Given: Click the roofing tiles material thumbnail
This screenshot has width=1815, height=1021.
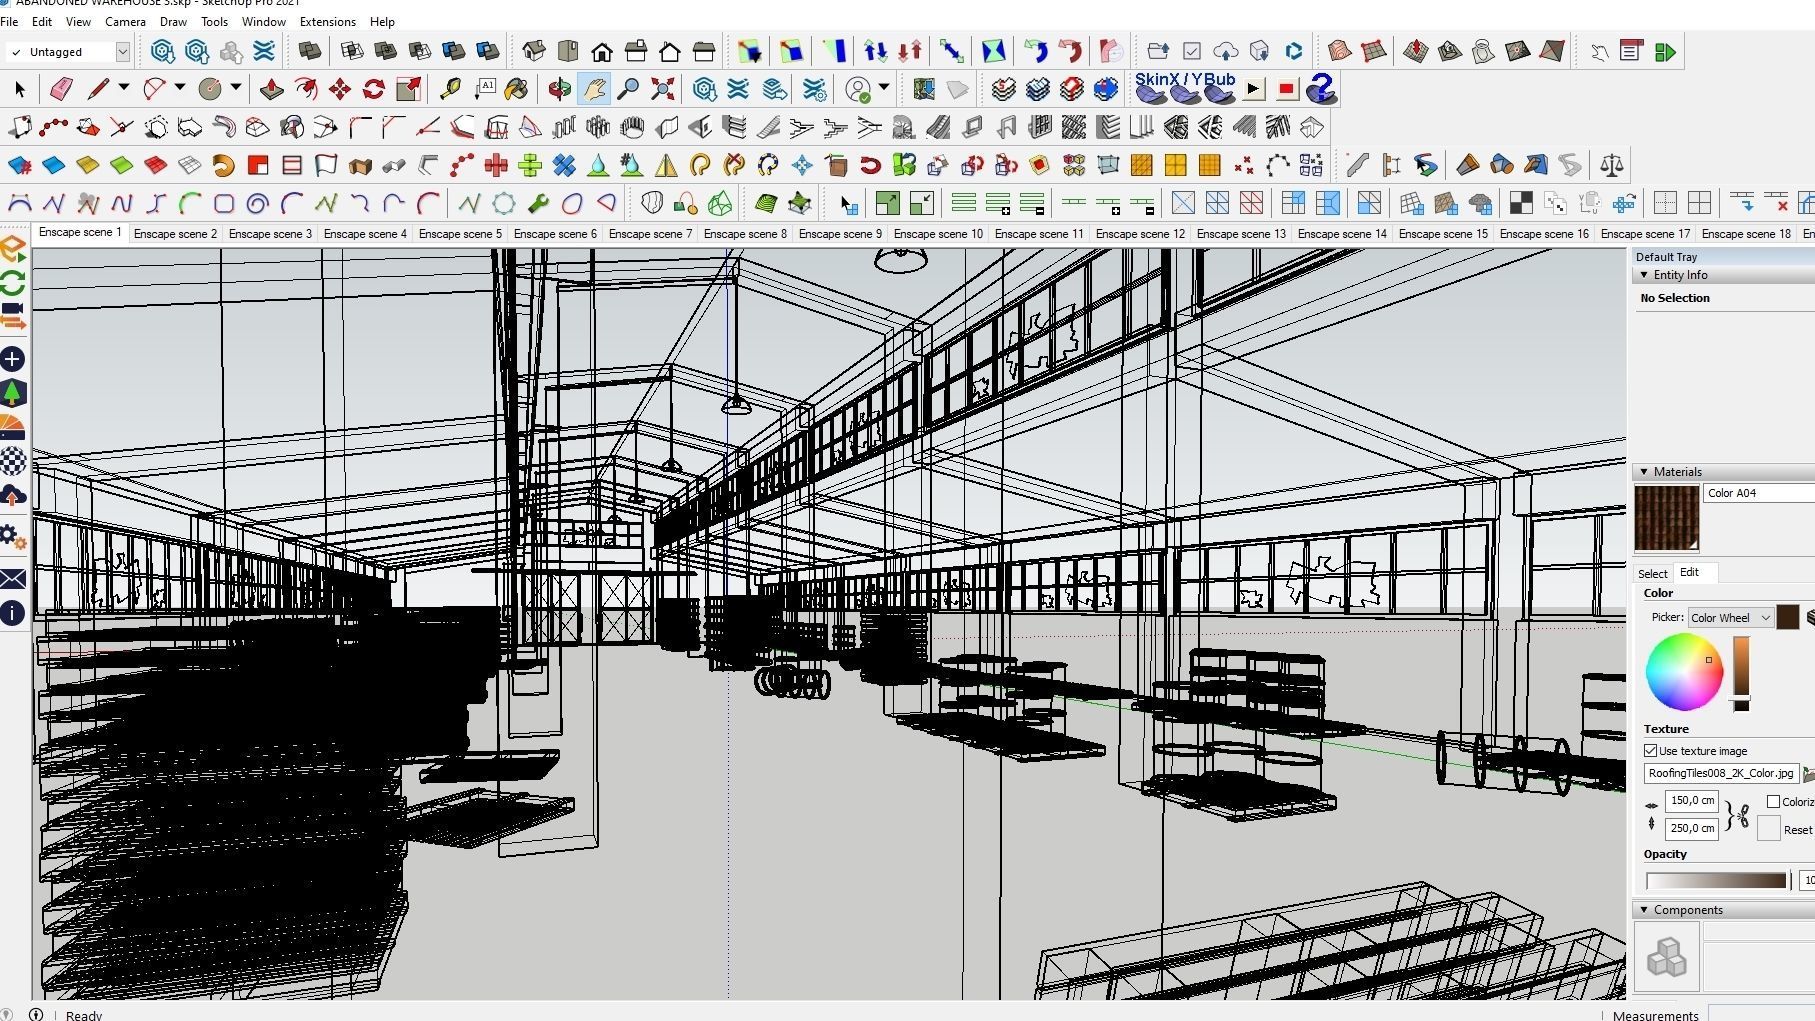Looking at the screenshot, I should click(x=1666, y=518).
